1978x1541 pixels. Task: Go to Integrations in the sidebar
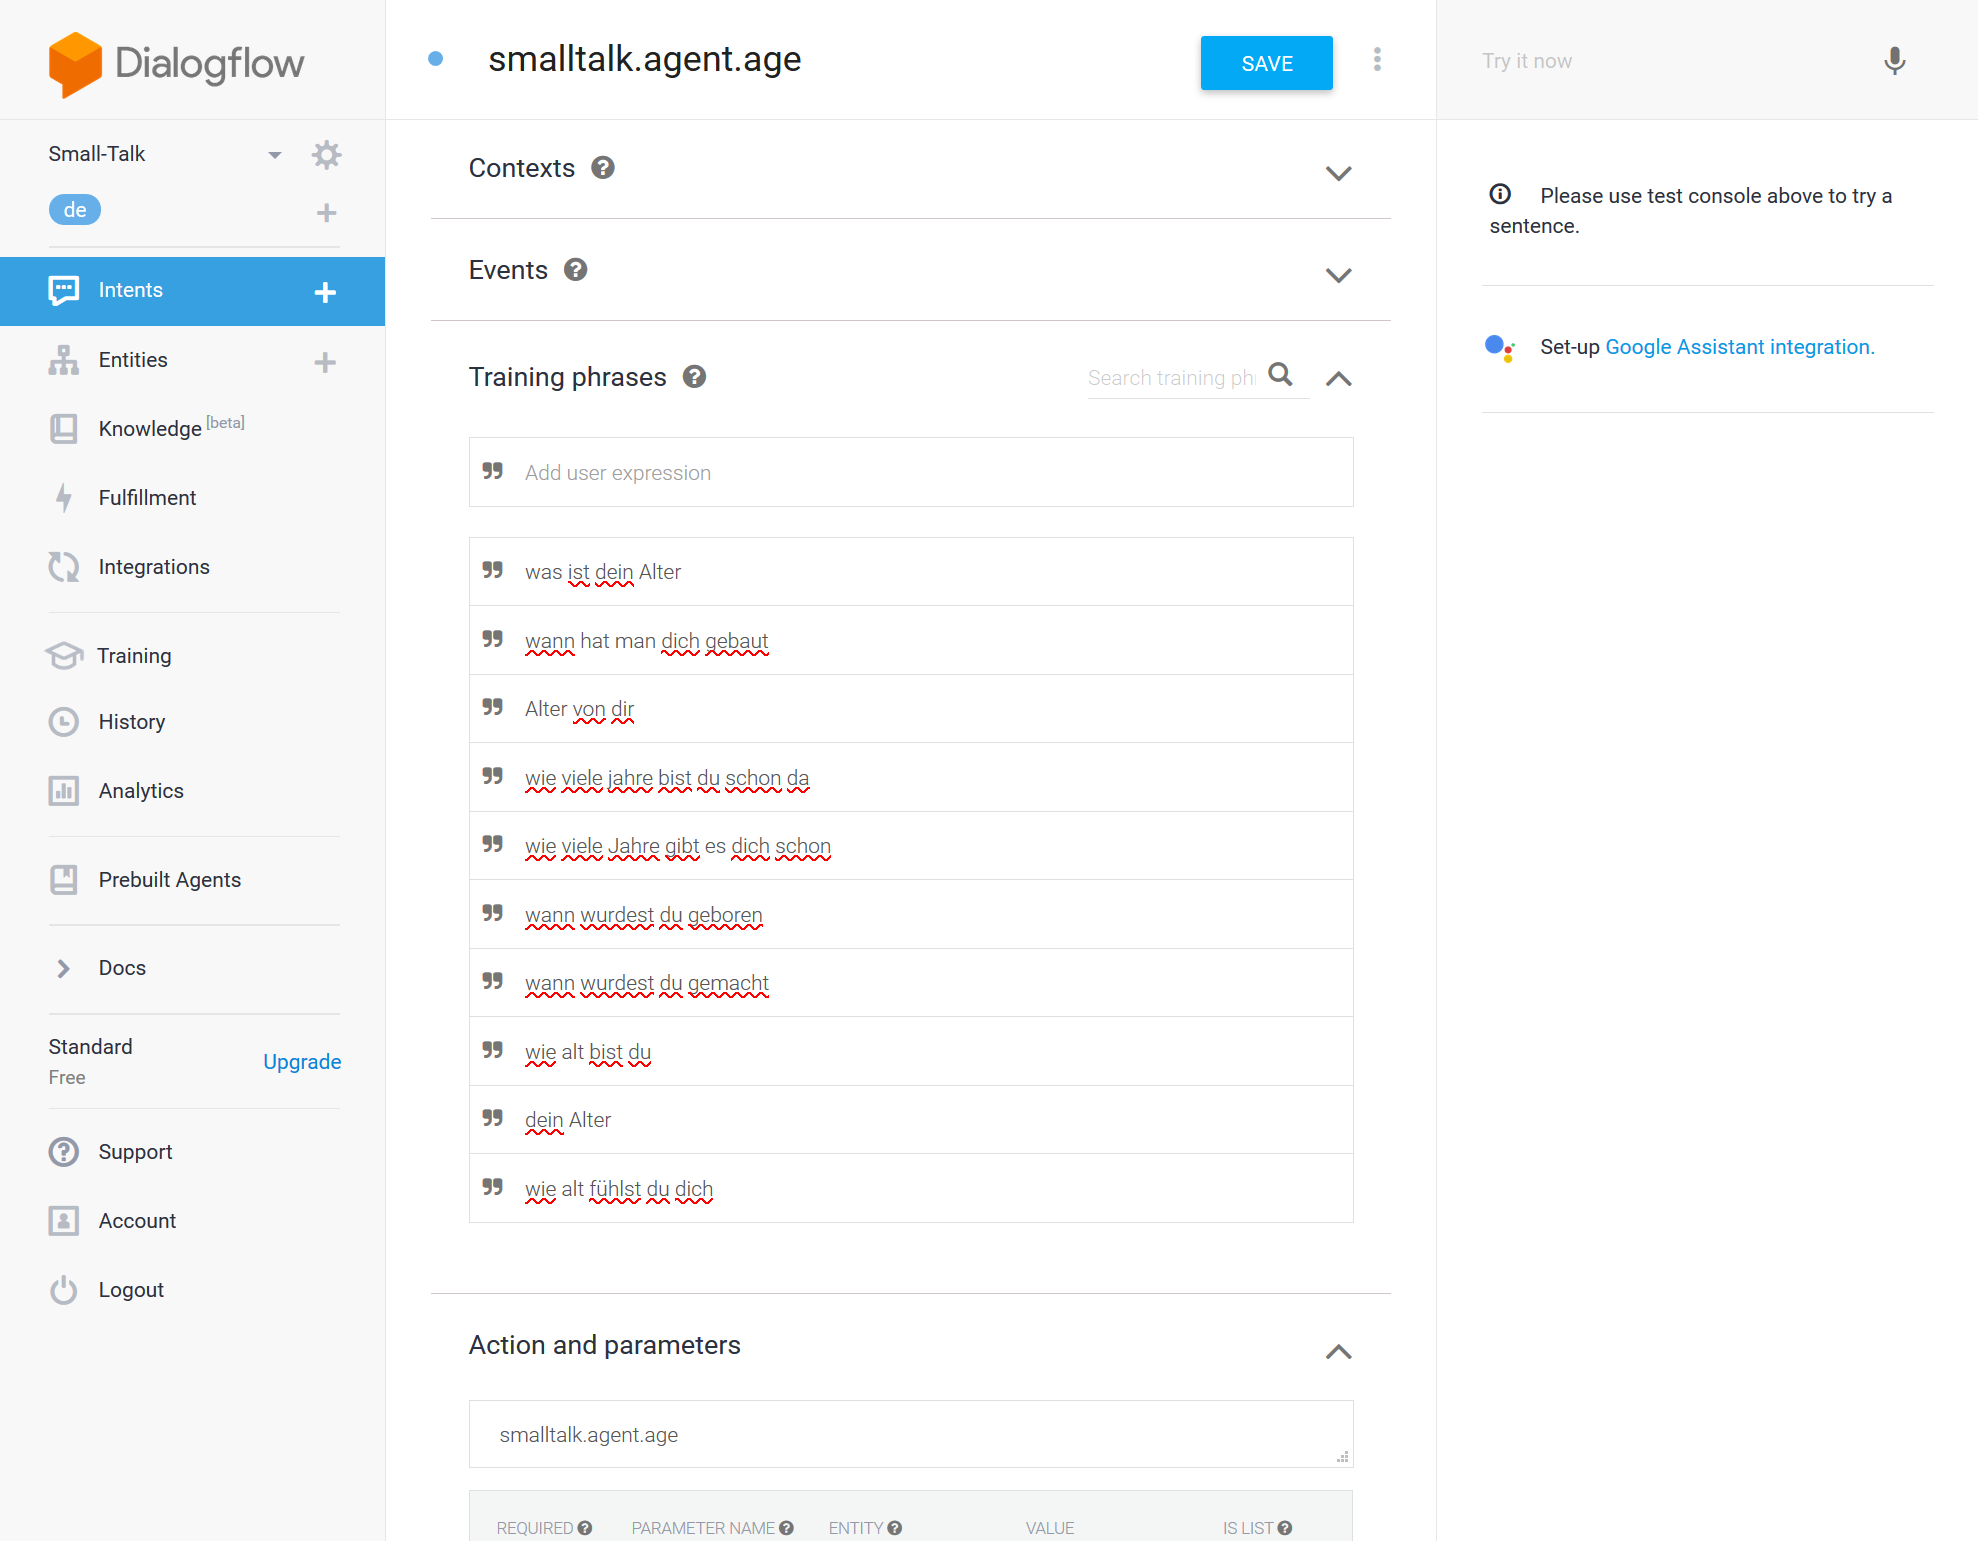point(154,567)
